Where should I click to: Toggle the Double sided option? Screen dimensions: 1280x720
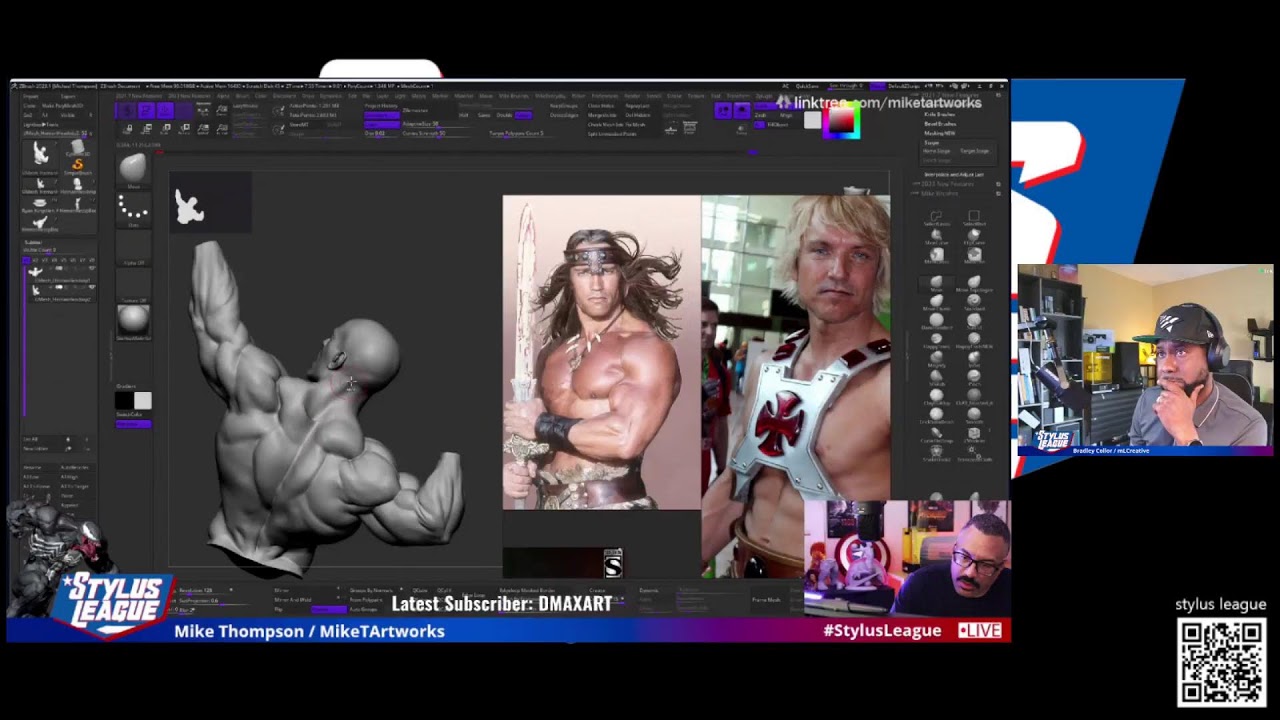pyautogui.click(x=504, y=115)
